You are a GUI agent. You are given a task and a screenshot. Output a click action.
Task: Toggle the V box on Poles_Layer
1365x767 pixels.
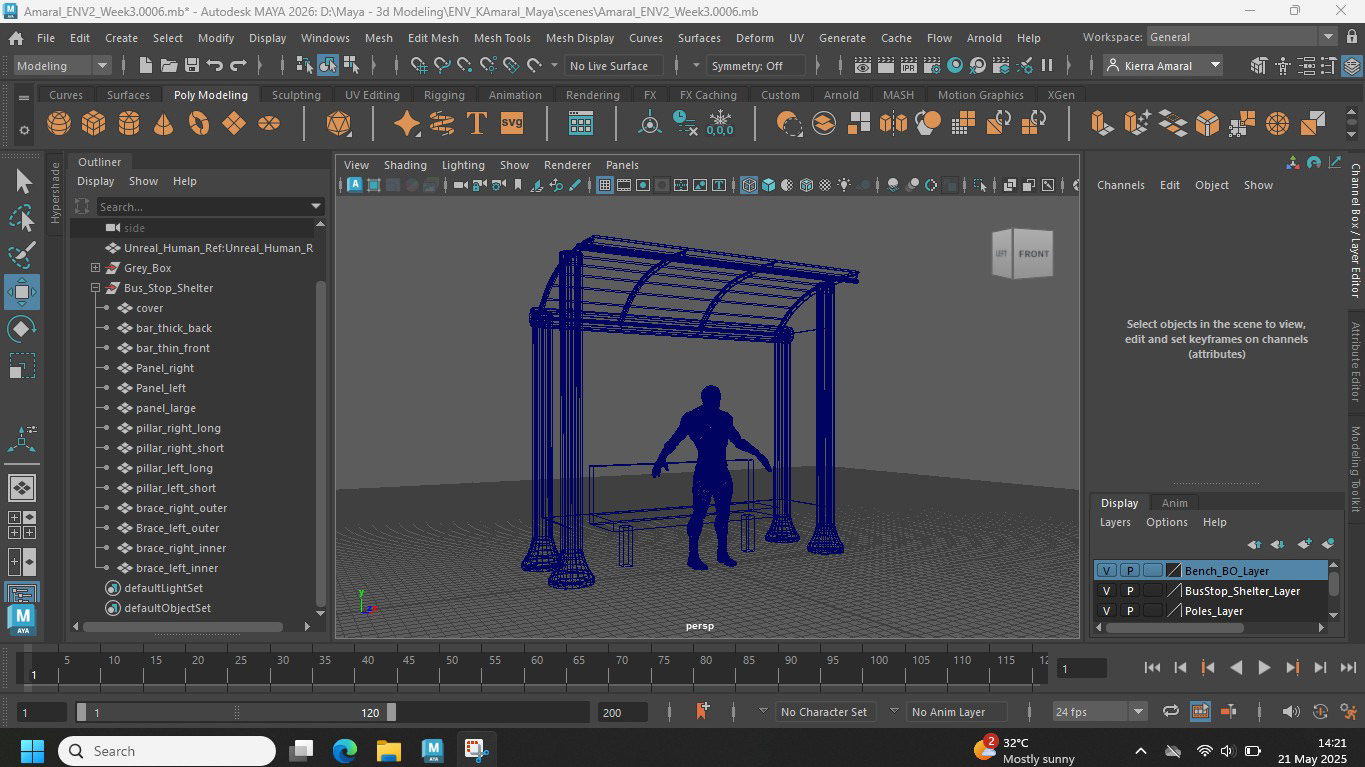pyautogui.click(x=1106, y=611)
